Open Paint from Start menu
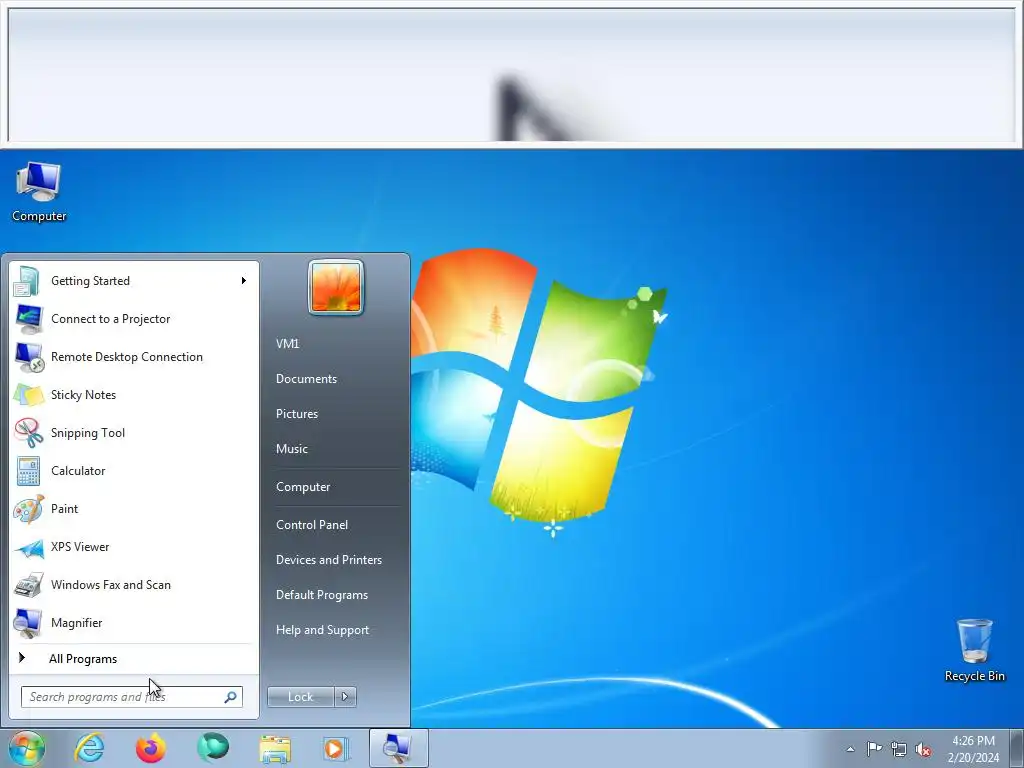 134,509
